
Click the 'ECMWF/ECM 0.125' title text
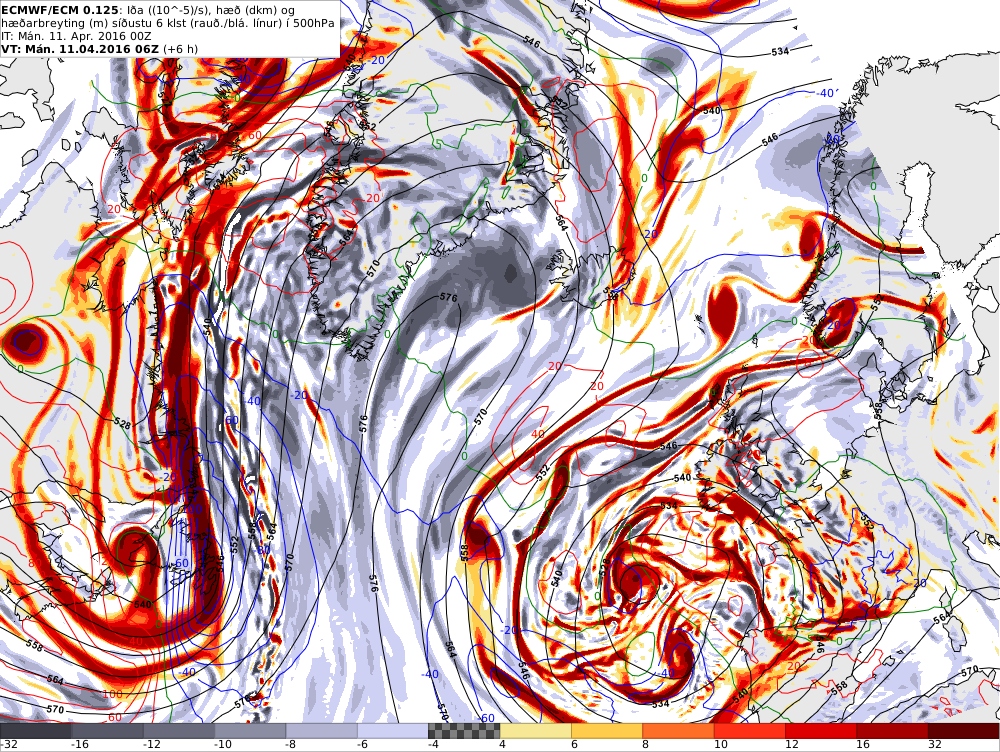coord(60,10)
